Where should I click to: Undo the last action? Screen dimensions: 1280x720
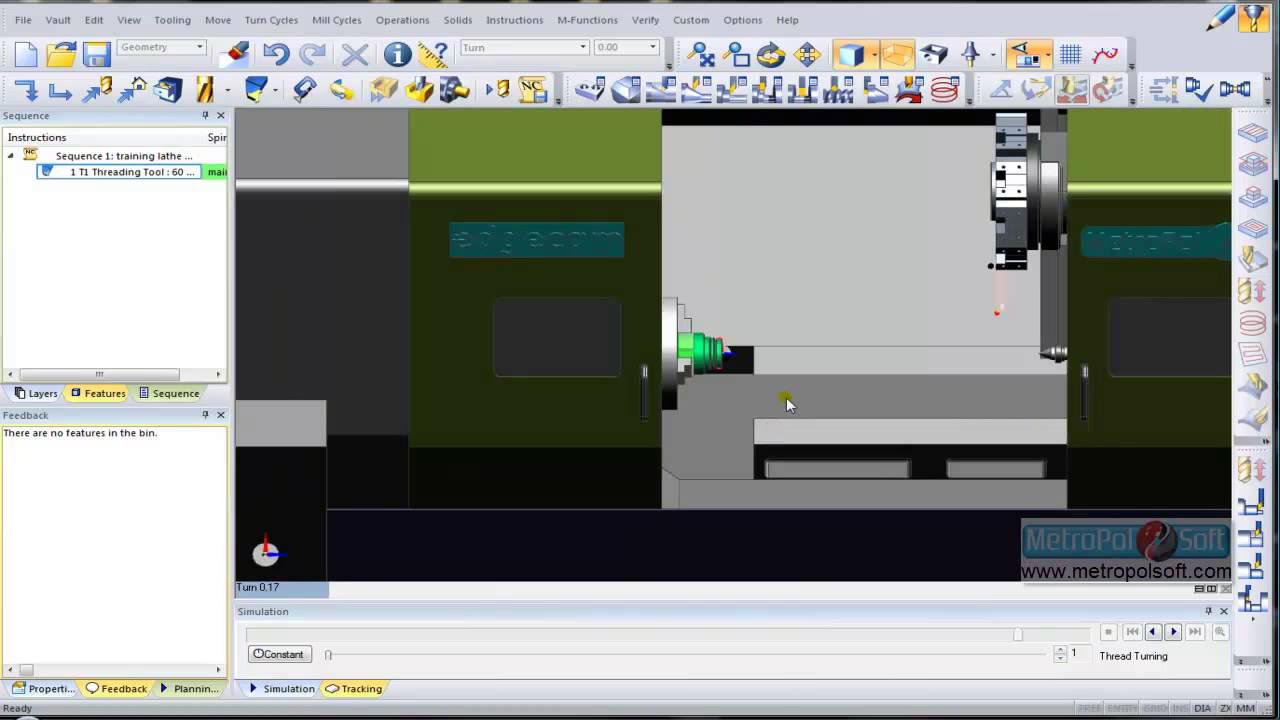[x=276, y=54]
